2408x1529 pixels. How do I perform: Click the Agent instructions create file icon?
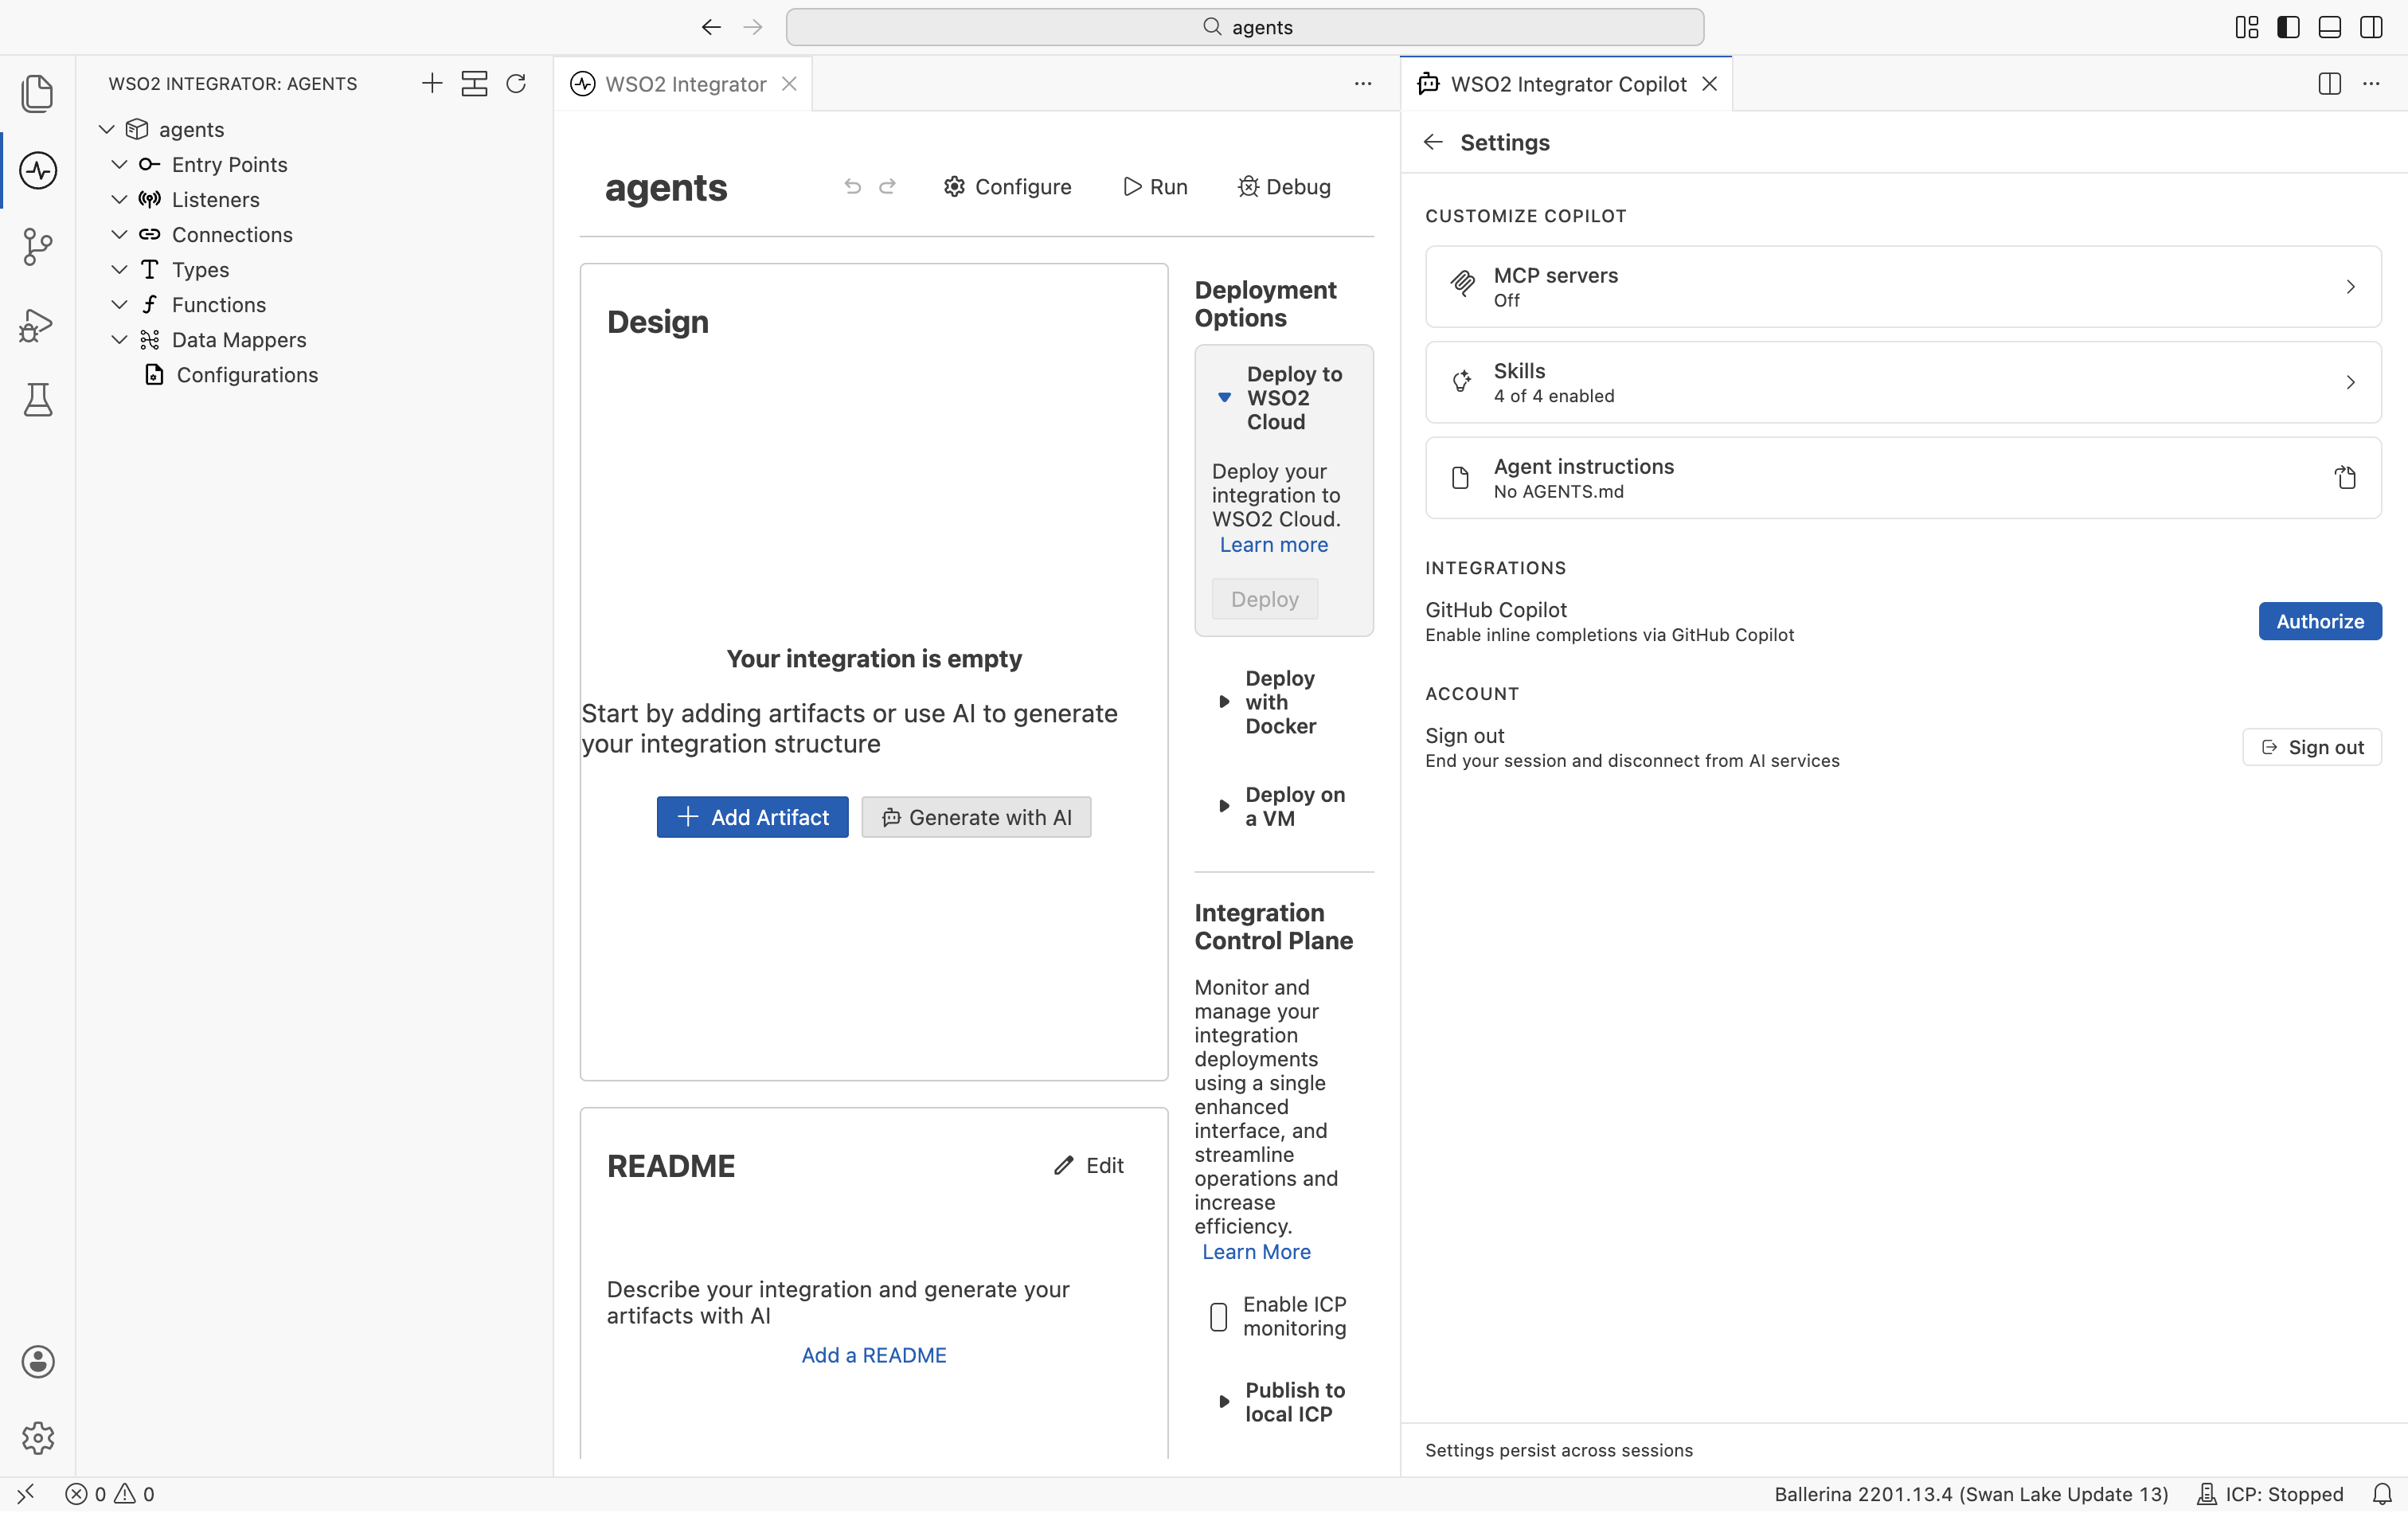[x=2346, y=478]
